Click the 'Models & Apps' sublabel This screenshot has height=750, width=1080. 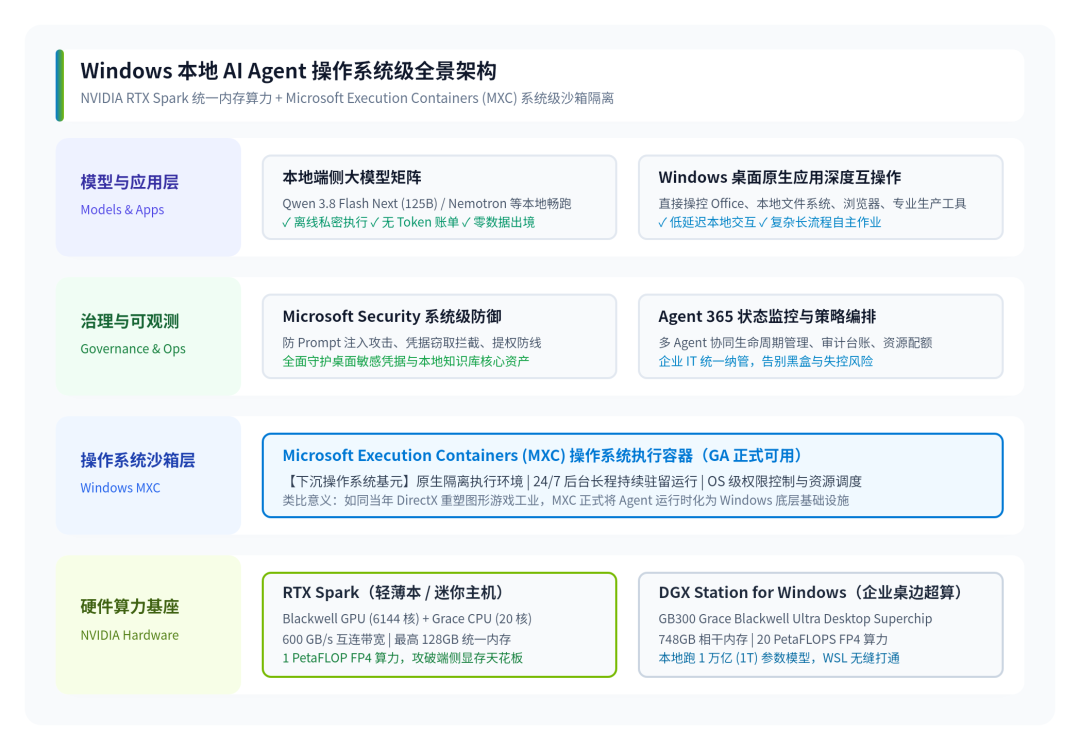click(x=122, y=209)
